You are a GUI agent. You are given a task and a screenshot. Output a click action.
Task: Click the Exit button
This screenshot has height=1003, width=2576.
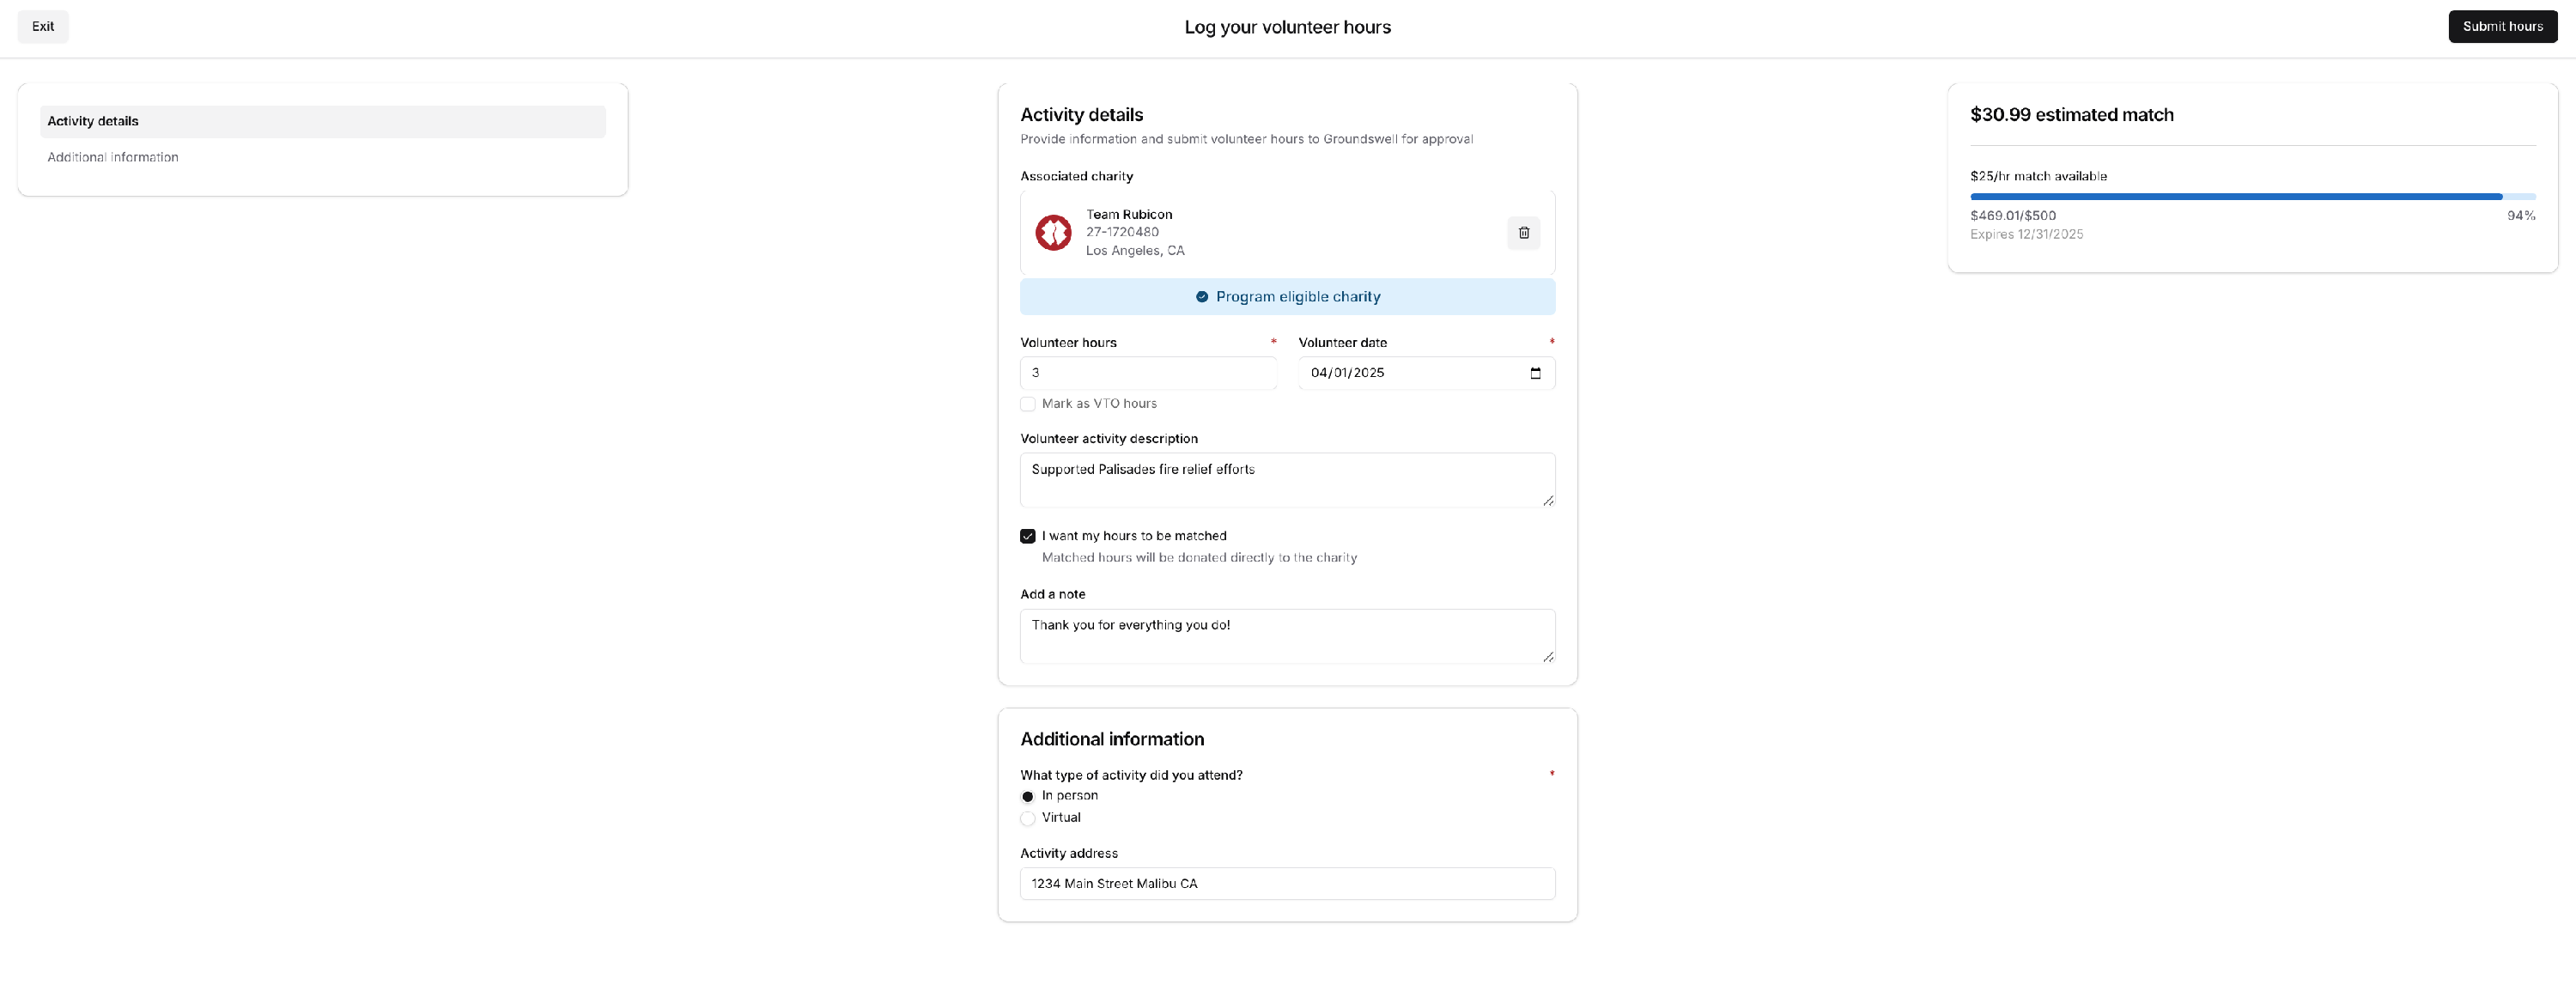(43, 27)
